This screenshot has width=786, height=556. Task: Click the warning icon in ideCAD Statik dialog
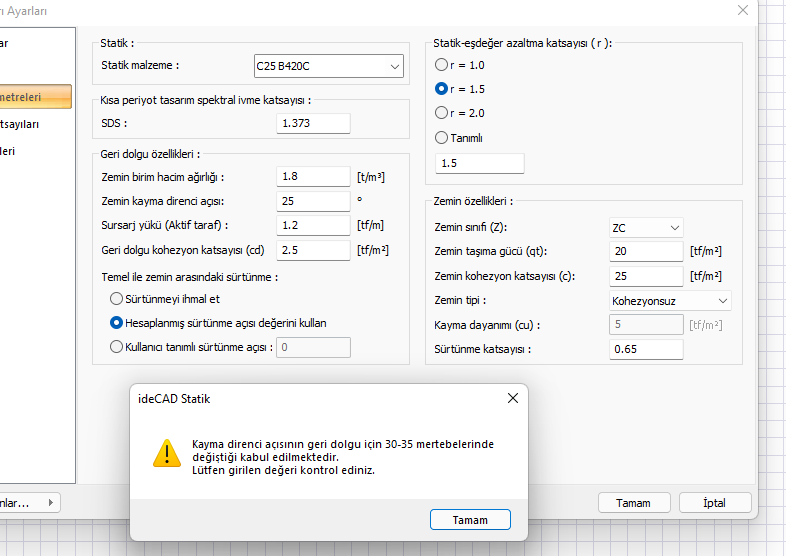(166, 454)
